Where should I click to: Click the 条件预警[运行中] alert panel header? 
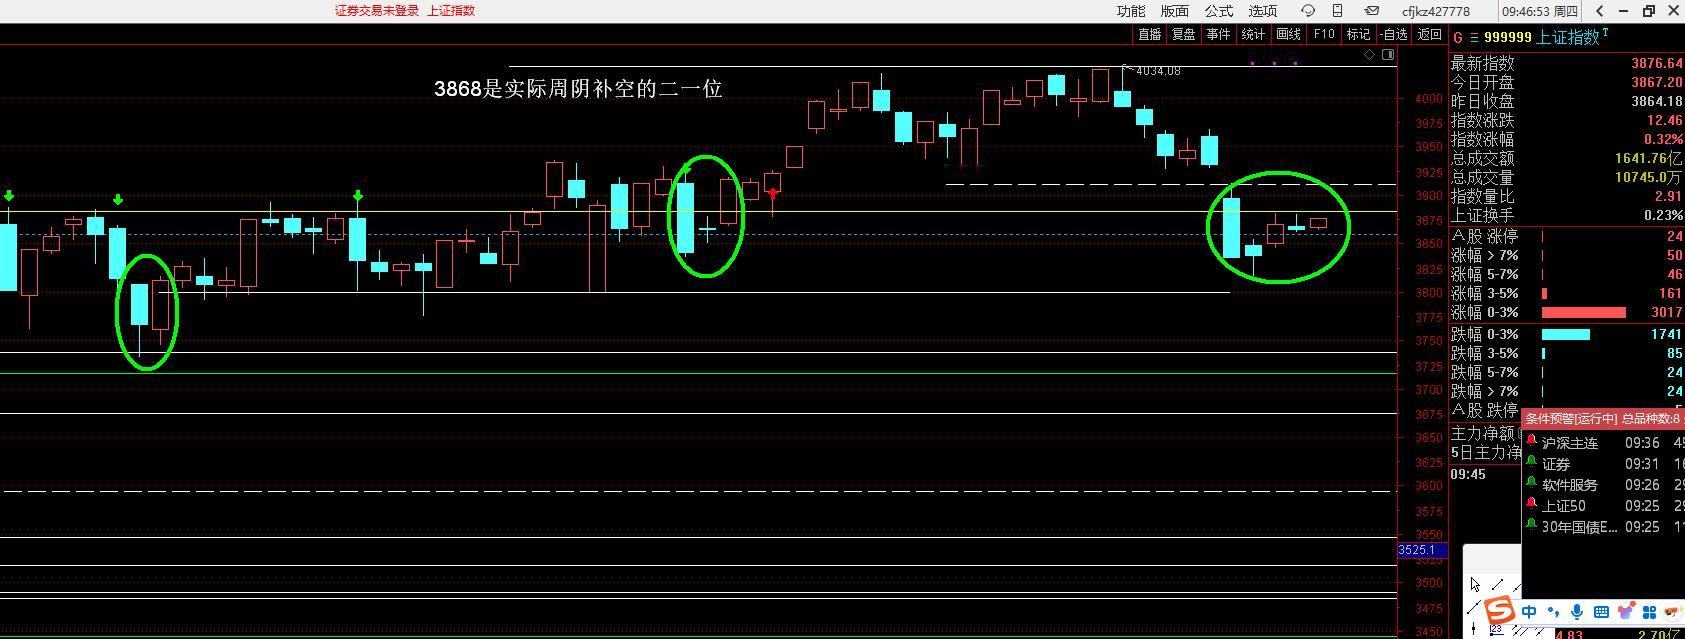(x=1603, y=418)
